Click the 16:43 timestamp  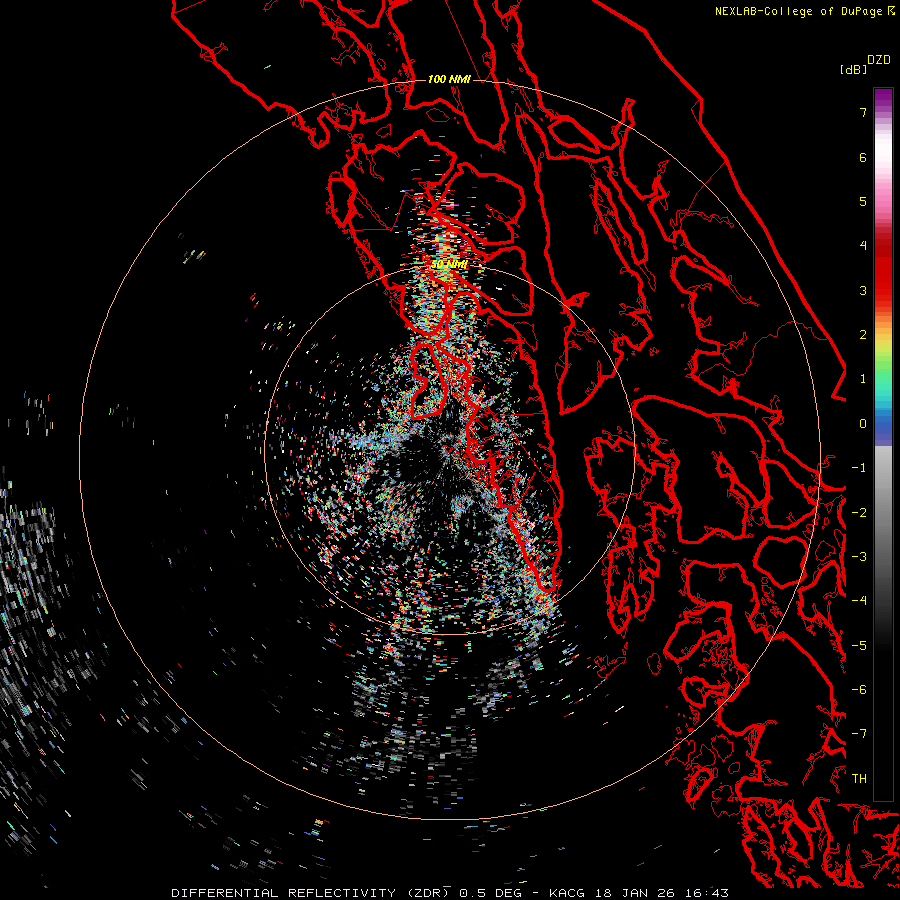click(706, 893)
